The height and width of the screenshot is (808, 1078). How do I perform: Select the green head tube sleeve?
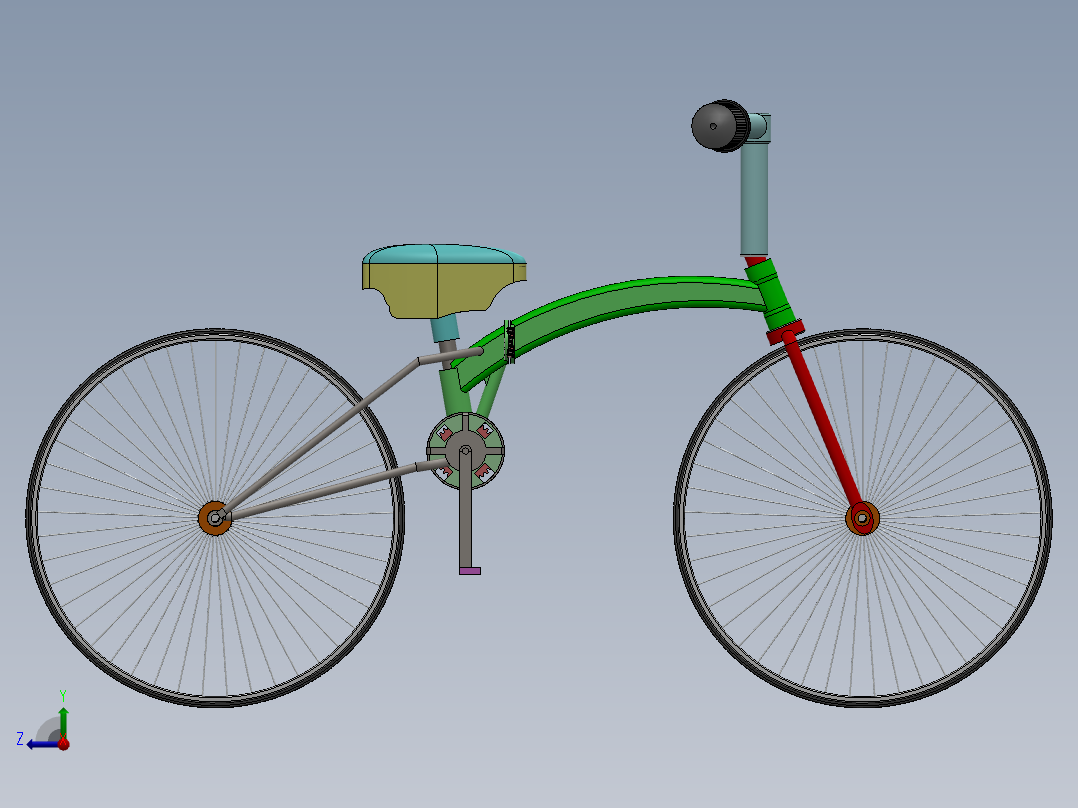click(x=773, y=294)
